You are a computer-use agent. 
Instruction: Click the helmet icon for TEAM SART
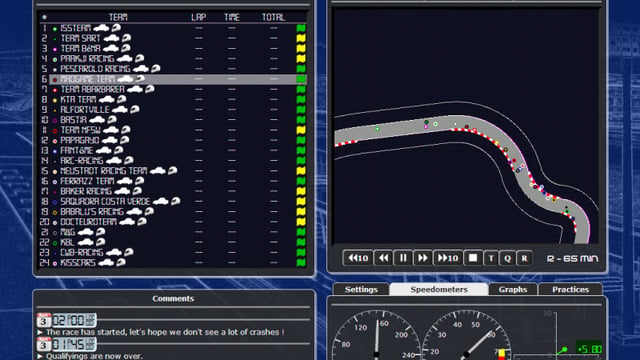(127, 38)
